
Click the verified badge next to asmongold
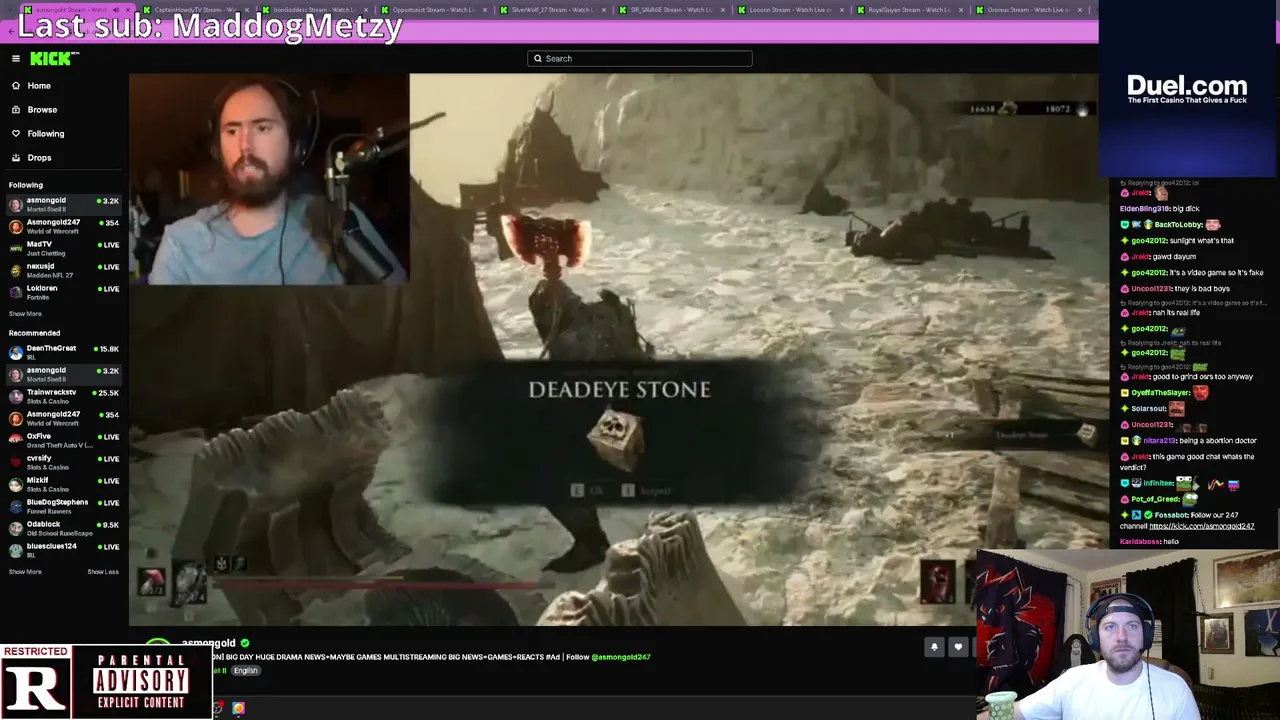(x=245, y=643)
